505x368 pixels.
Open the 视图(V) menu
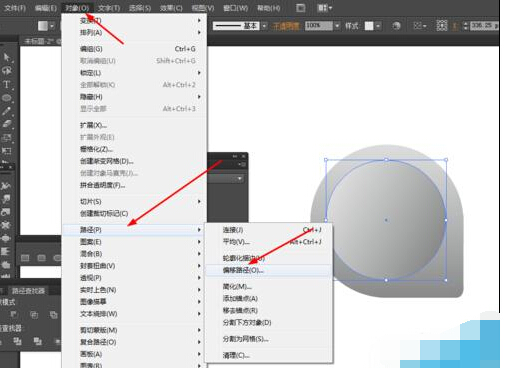(x=203, y=8)
